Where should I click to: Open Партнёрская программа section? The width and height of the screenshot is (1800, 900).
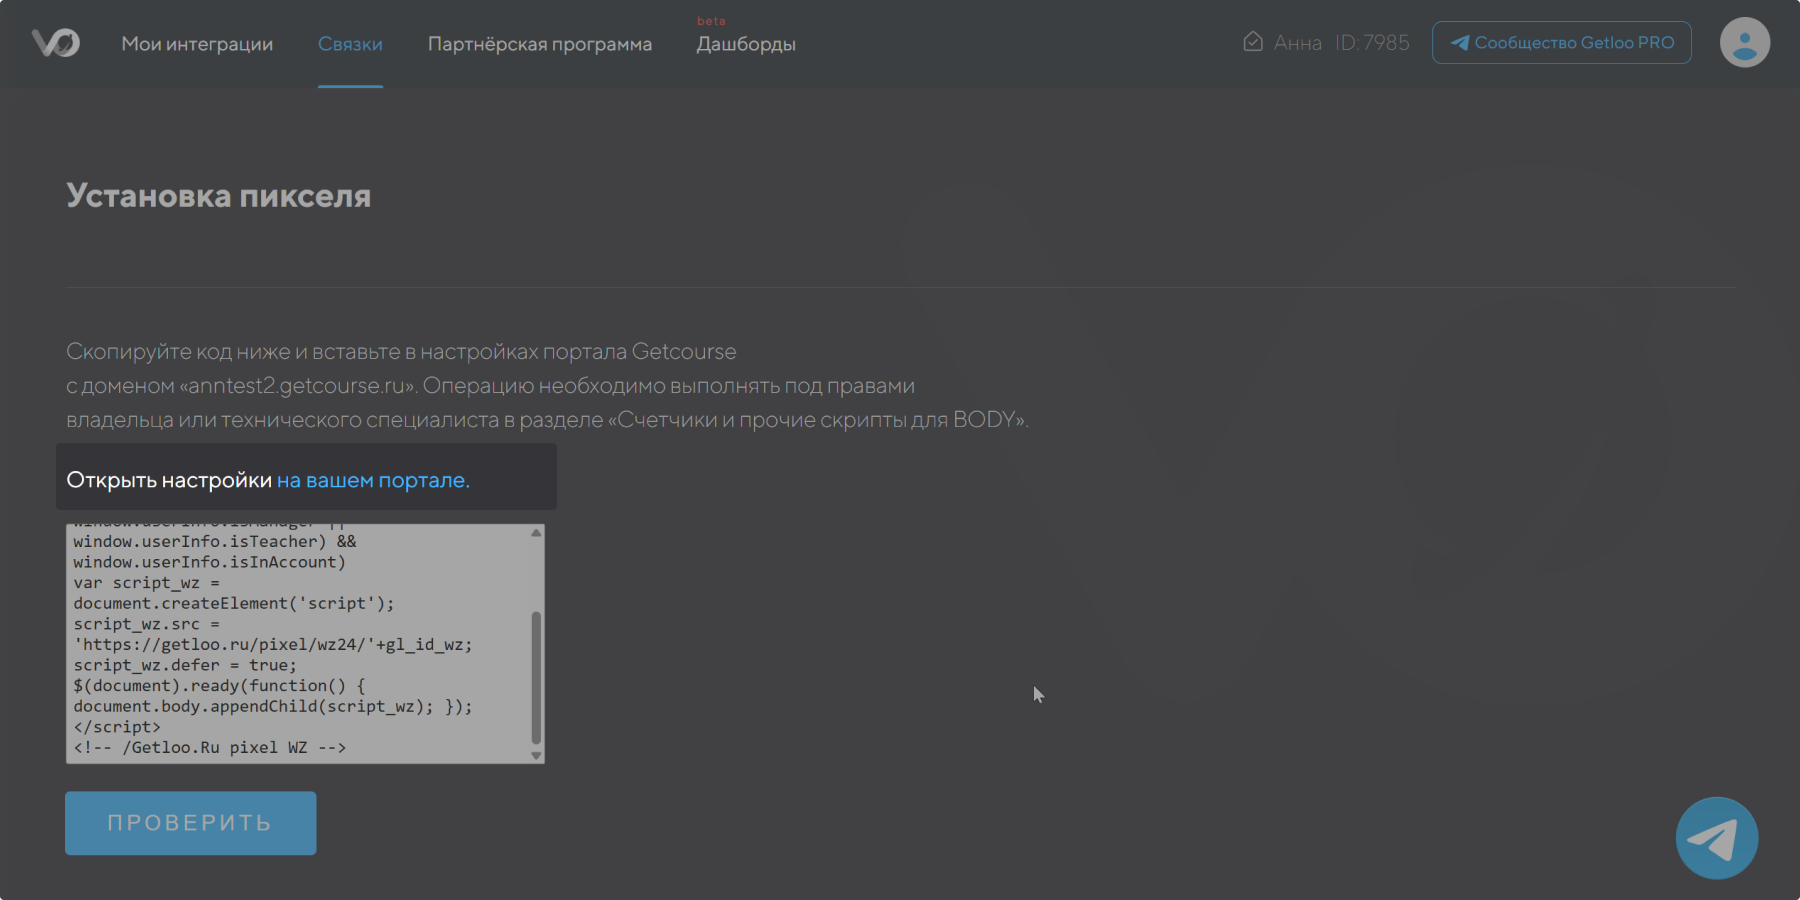tap(540, 44)
